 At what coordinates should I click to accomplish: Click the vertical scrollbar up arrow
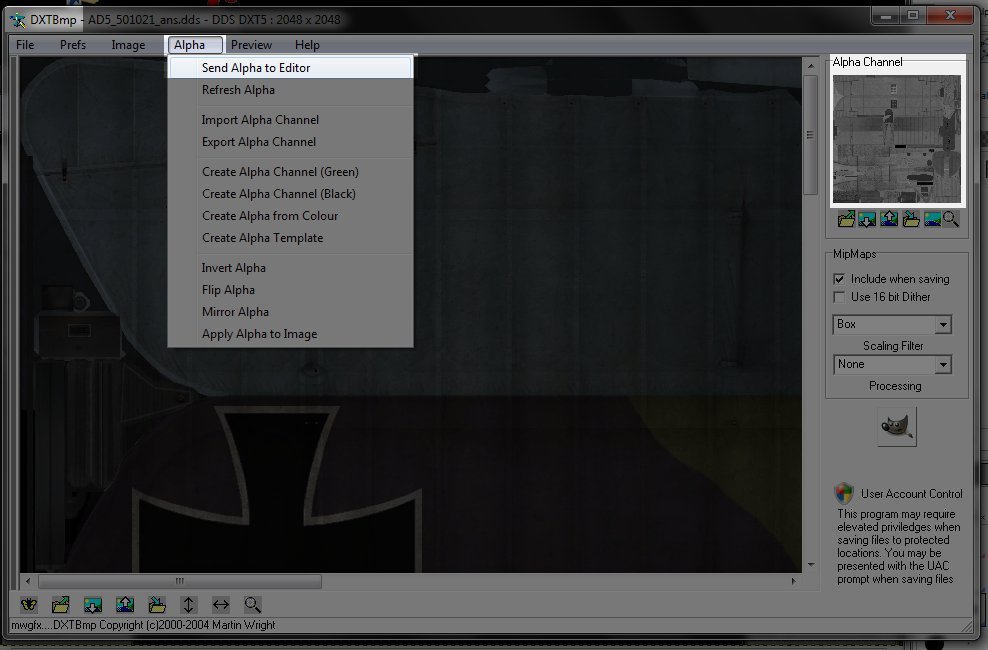click(810, 66)
